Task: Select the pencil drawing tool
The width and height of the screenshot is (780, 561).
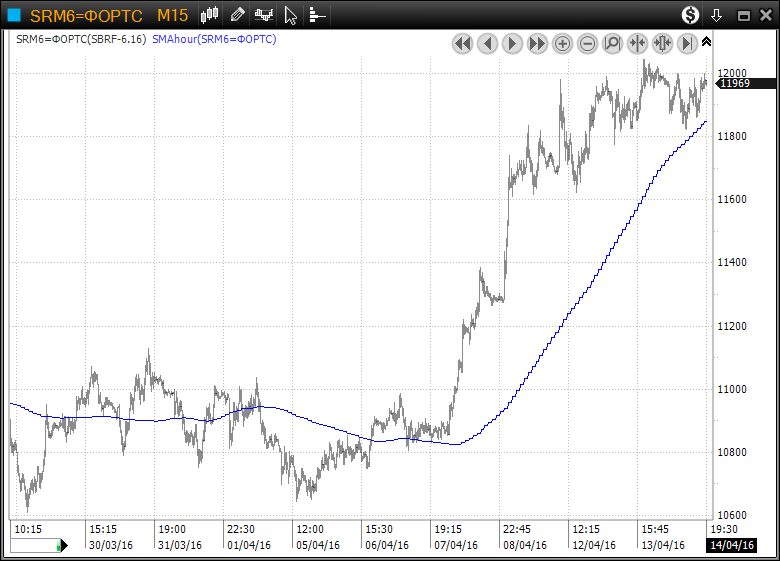Action: [x=237, y=15]
